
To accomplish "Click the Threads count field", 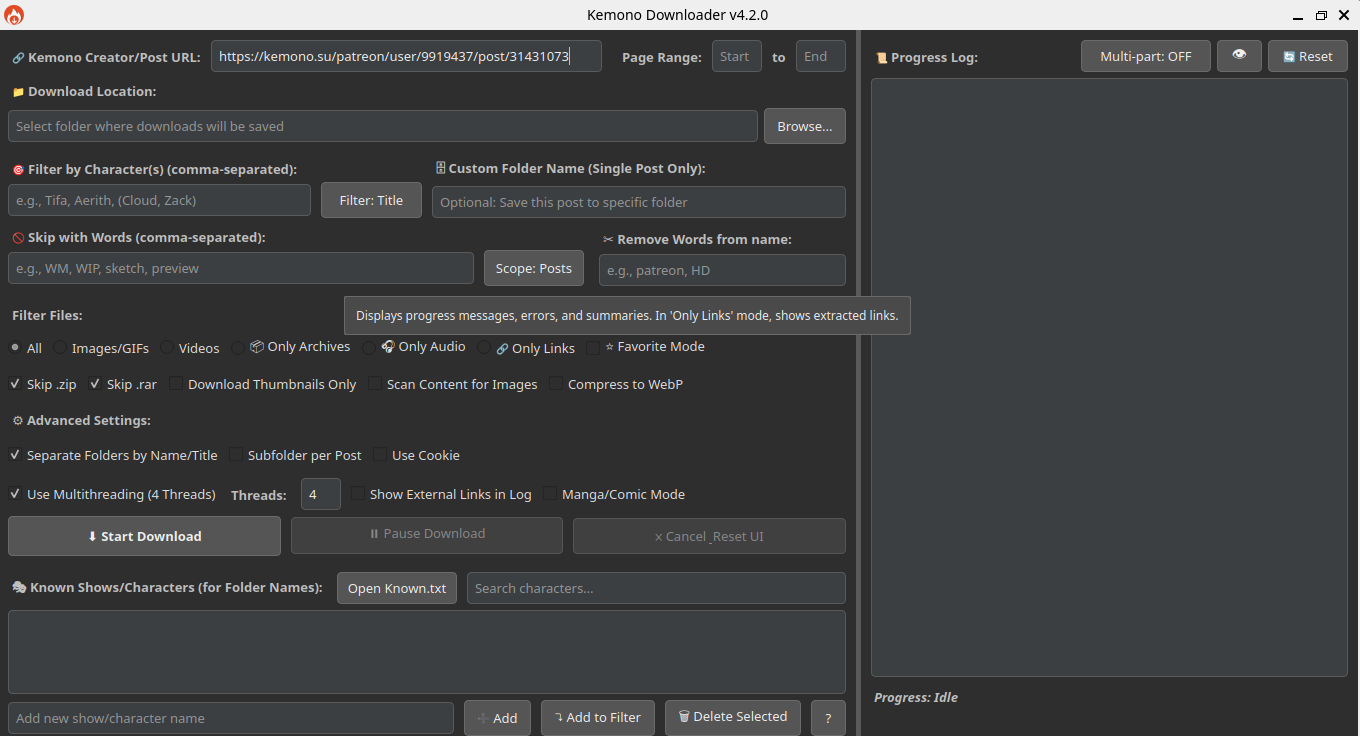I will pyautogui.click(x=320, y=493).
